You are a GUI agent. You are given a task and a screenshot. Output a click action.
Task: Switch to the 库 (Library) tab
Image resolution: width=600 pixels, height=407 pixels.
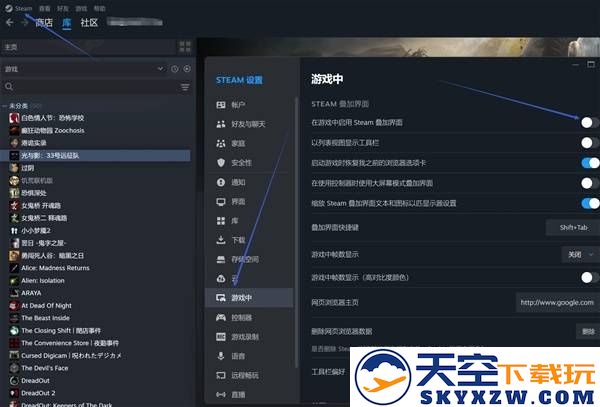click(x=67, y=23)
